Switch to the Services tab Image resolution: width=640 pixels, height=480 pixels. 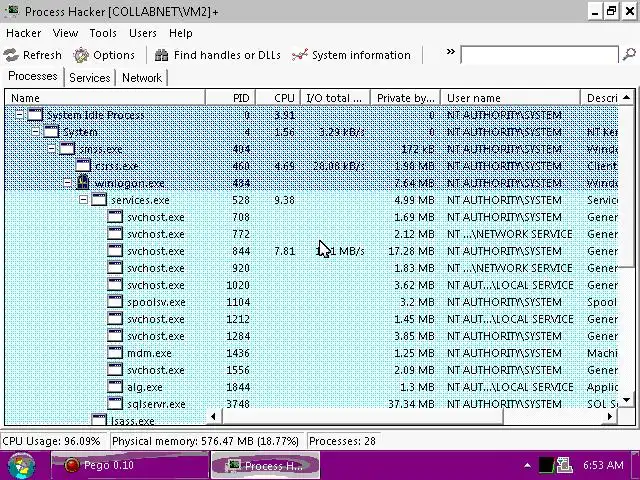[89, 78]
